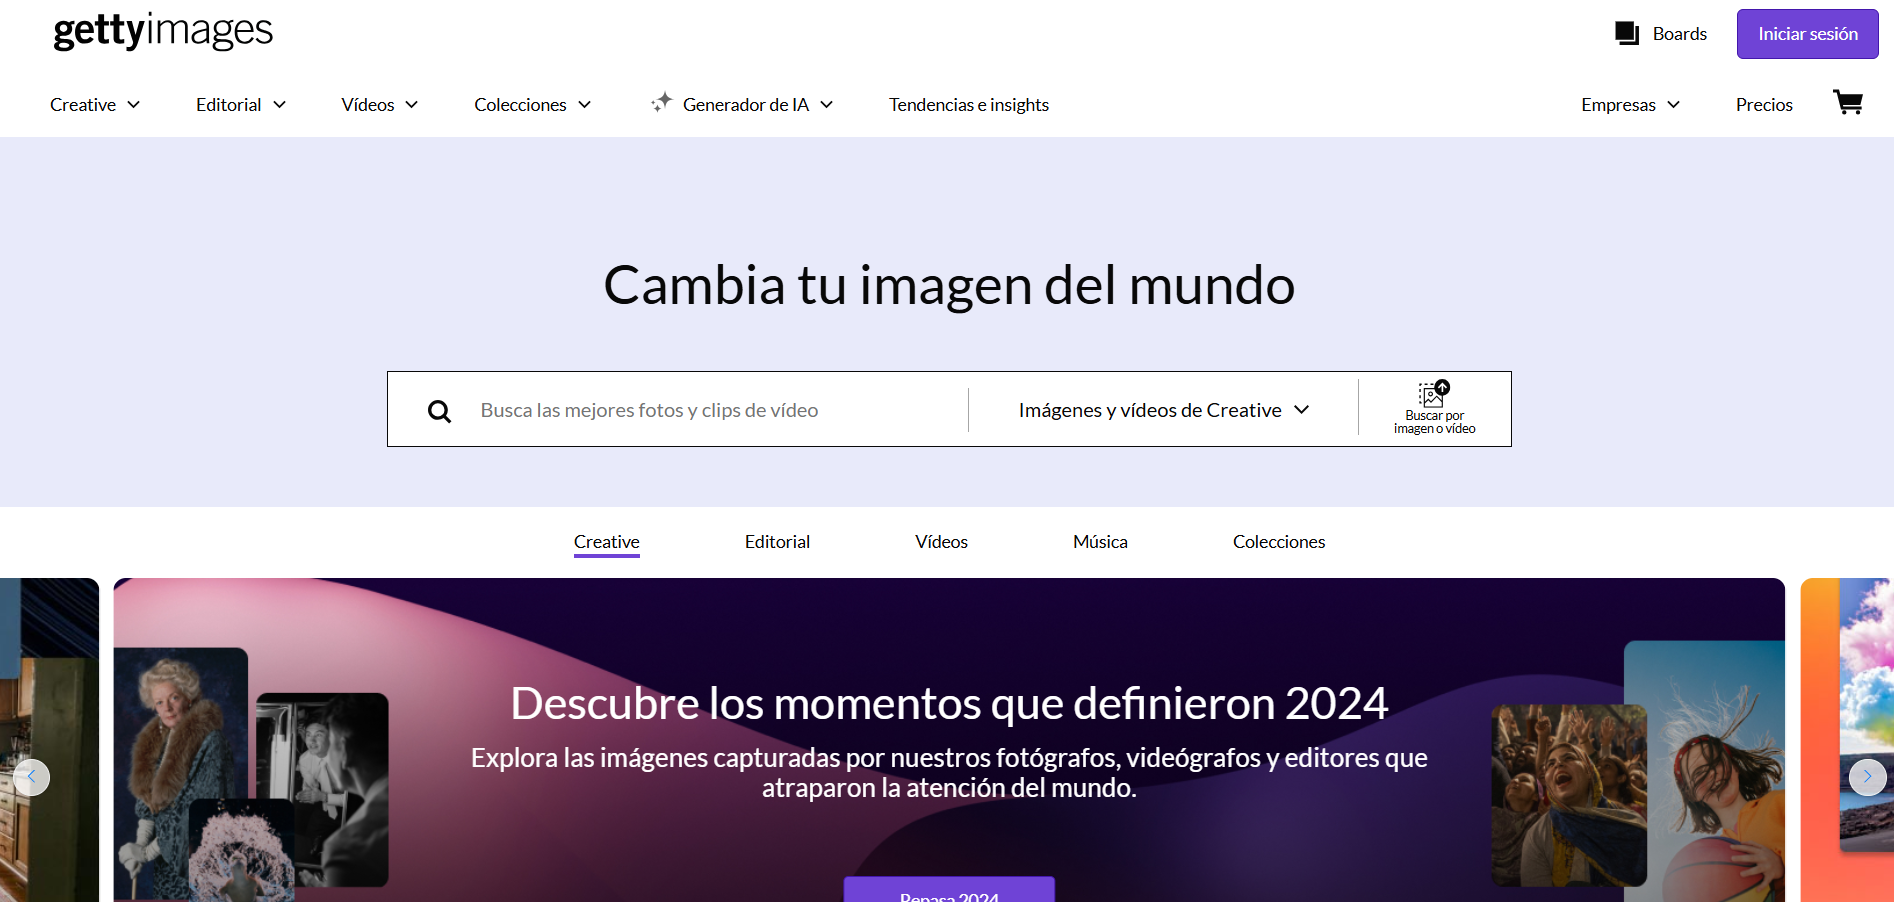Open Imágenes y vídeos de Creative selector
The image size is (1894, 902).
coord(1163,410)
